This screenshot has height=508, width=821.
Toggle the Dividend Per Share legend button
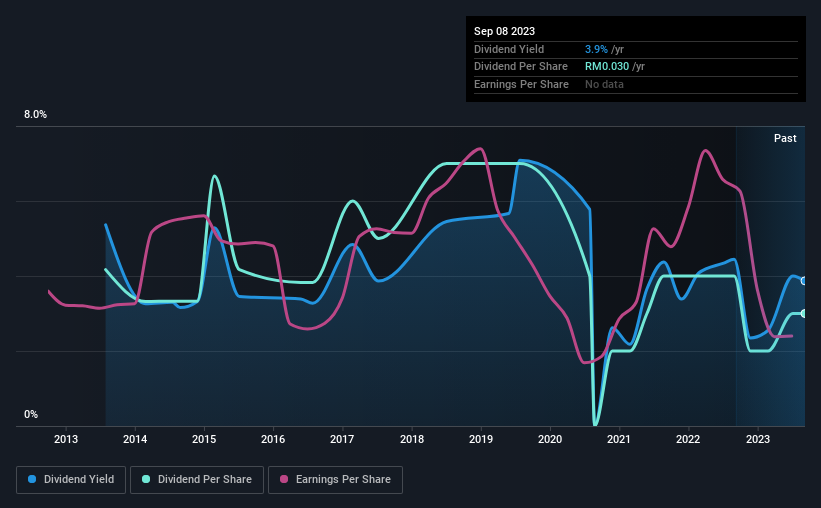[197, 480]
